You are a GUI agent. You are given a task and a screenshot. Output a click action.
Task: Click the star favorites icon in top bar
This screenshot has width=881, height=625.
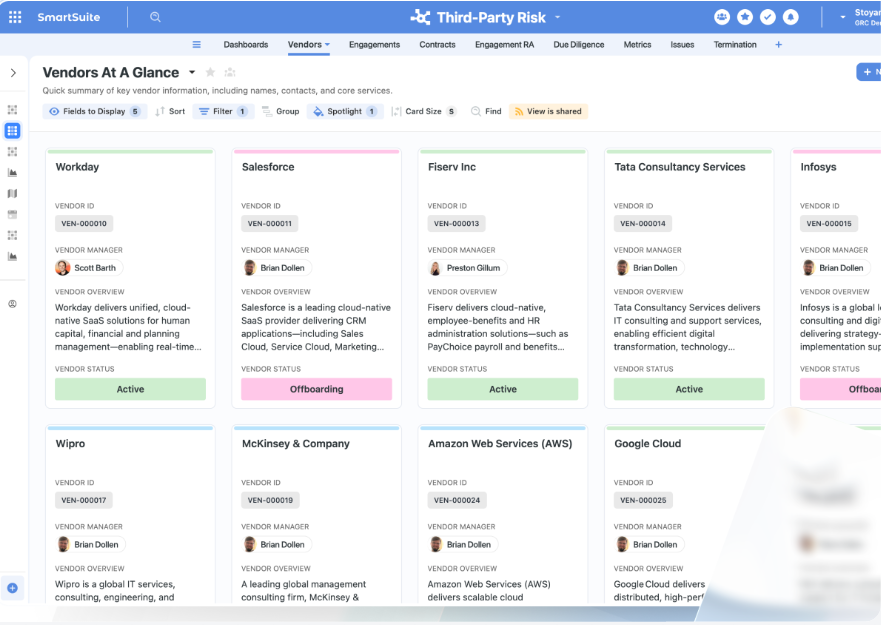[745, 17]
